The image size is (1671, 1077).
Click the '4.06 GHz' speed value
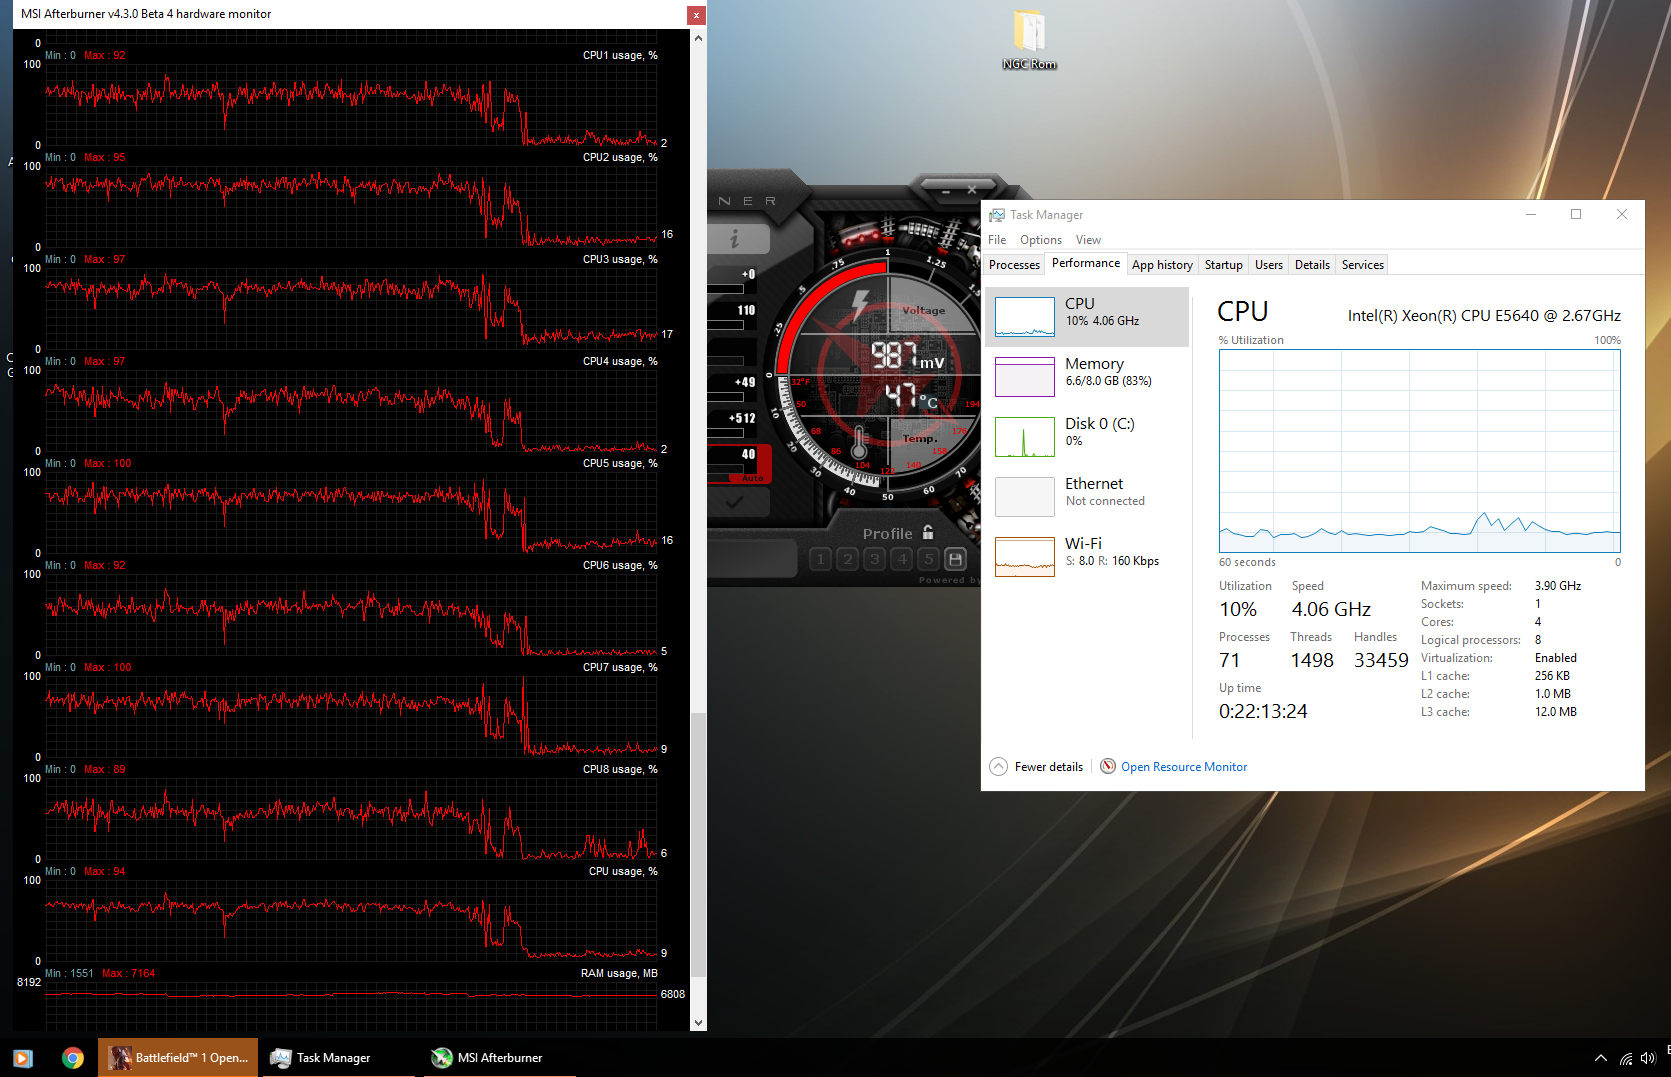1331,610
